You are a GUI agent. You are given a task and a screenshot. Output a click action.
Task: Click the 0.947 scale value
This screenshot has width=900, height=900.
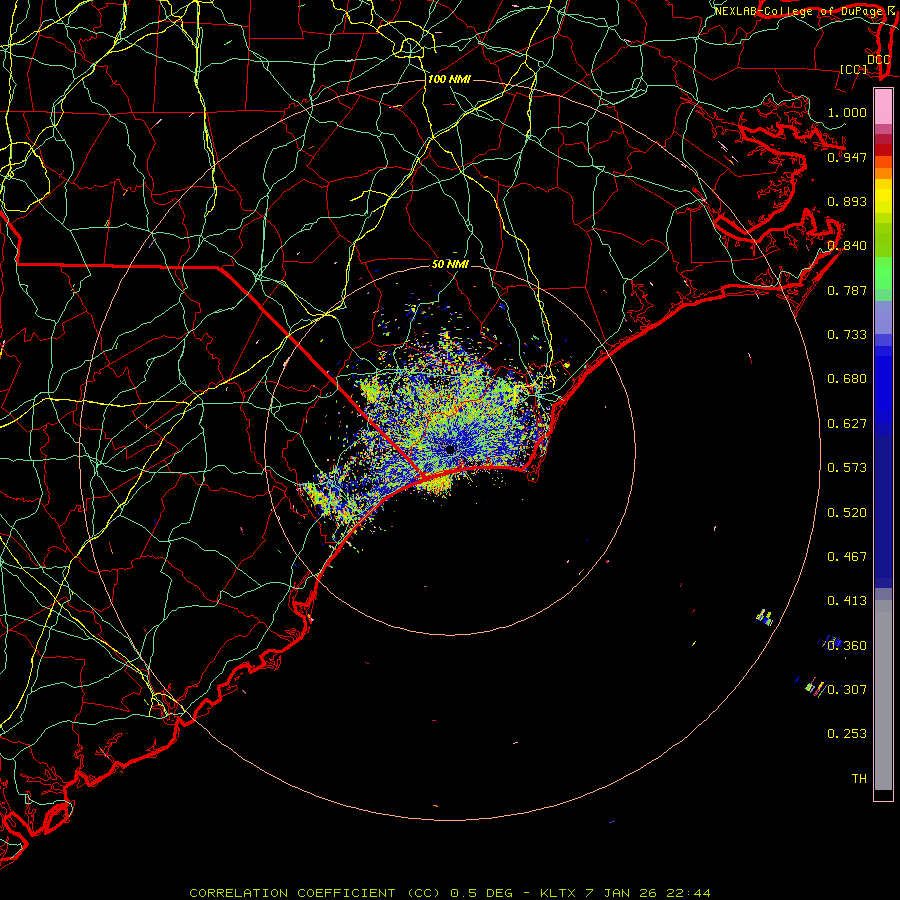point(847,157)
